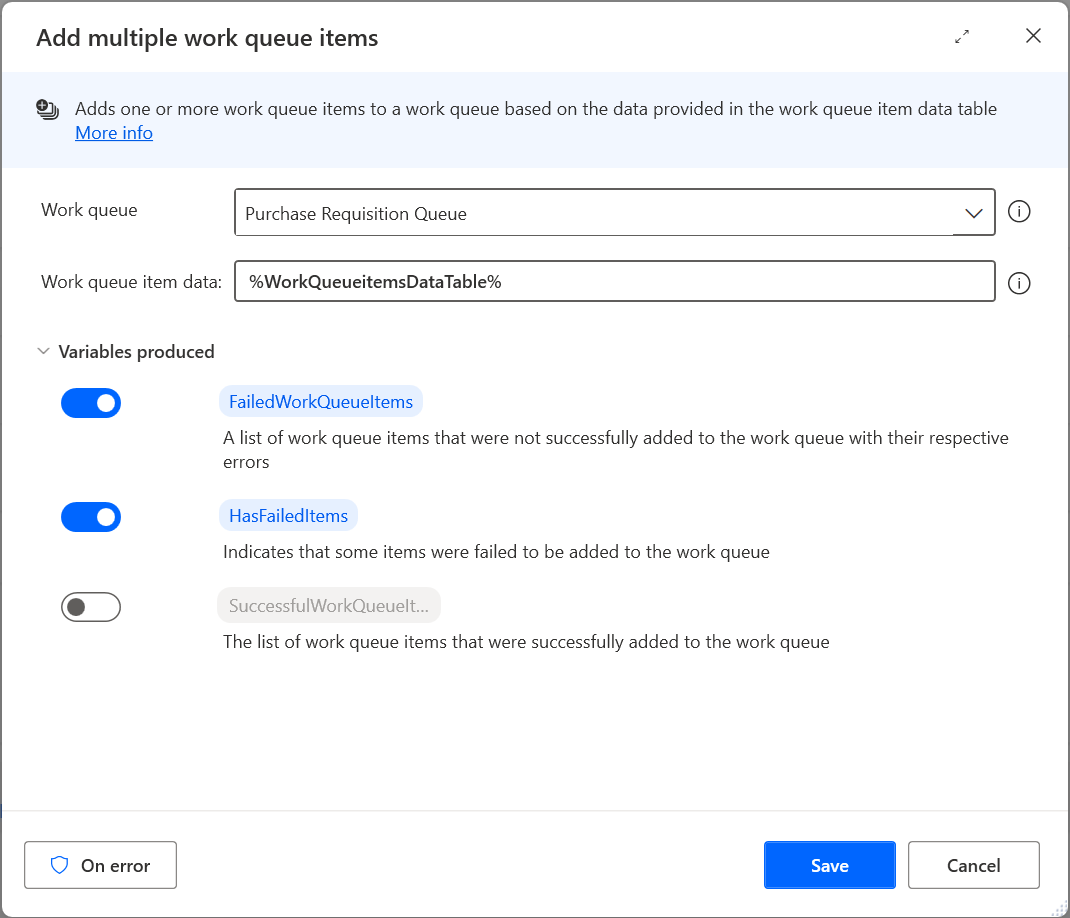Click the Work queue item data input field
This screenshot has height=918, width=1070.
pyautogui.click(x=614, y=281)
